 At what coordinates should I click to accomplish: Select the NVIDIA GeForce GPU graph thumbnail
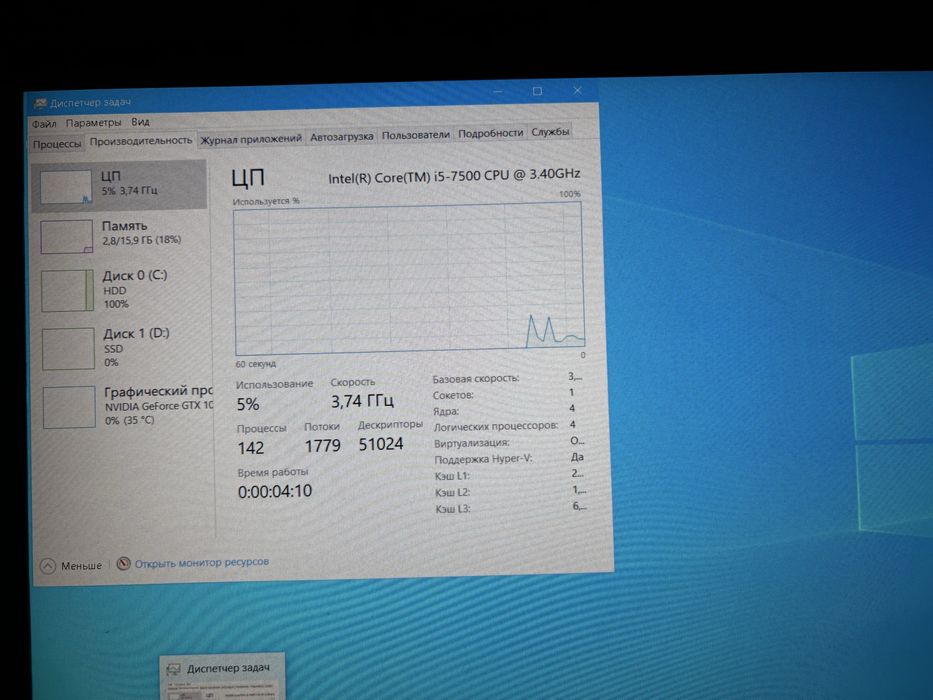coord(69,407)
